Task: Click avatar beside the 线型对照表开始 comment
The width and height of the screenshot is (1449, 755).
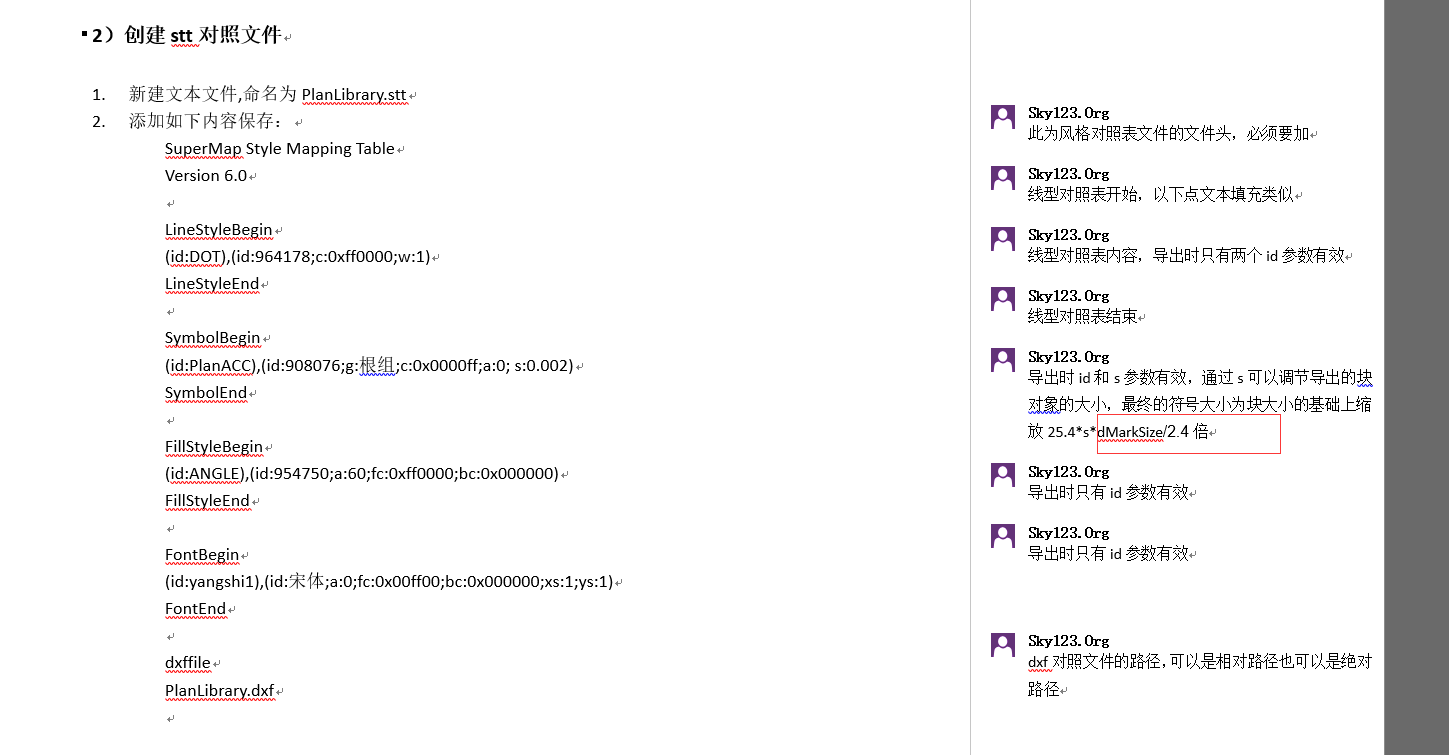Action: [x=1003, y=178]
